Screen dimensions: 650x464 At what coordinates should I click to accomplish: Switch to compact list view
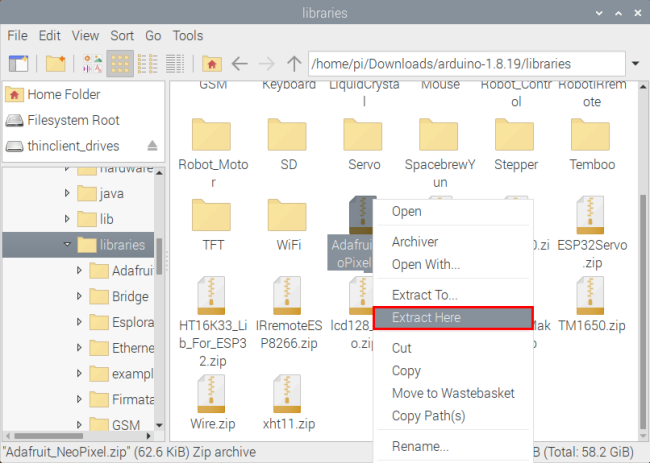pos(148,64)
